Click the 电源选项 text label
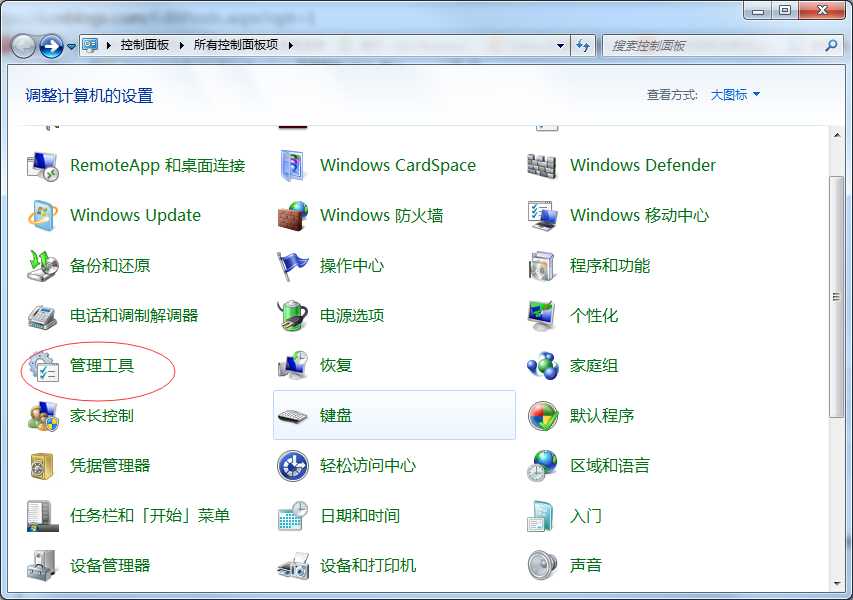The height and width of the screenshot is (600, 853). tap(352, 316)
